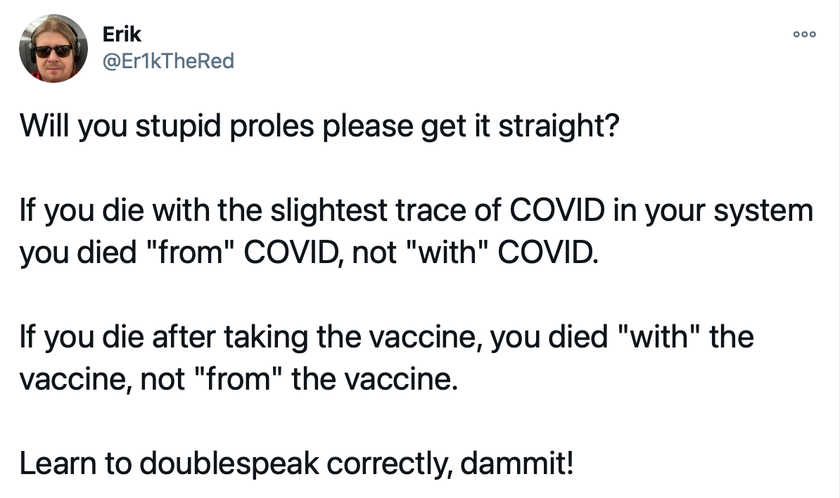Click the line starting 'If you die with'

(416, 210)
